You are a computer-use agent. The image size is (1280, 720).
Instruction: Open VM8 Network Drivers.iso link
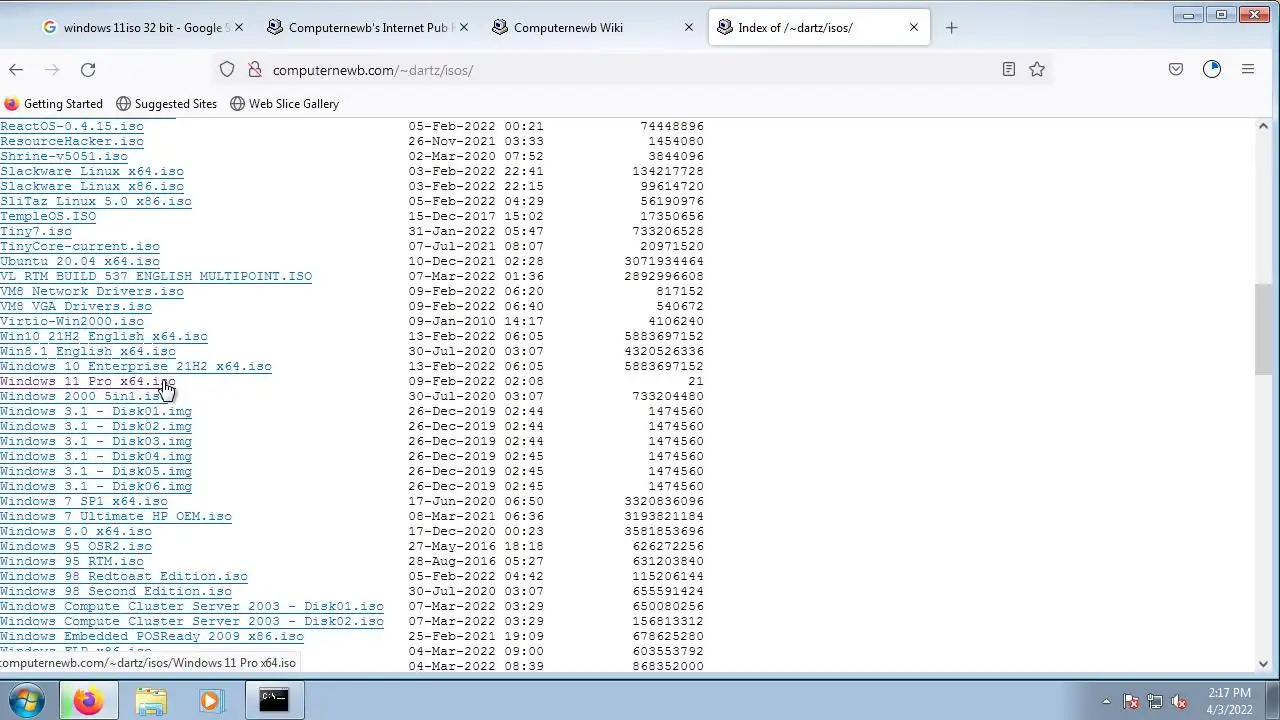coord(92,291)
